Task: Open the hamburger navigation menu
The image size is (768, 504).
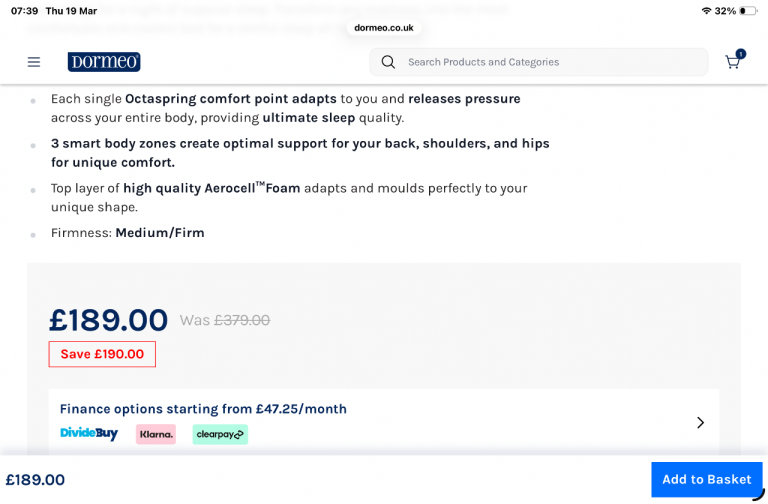Action: [x=34, y=62]
